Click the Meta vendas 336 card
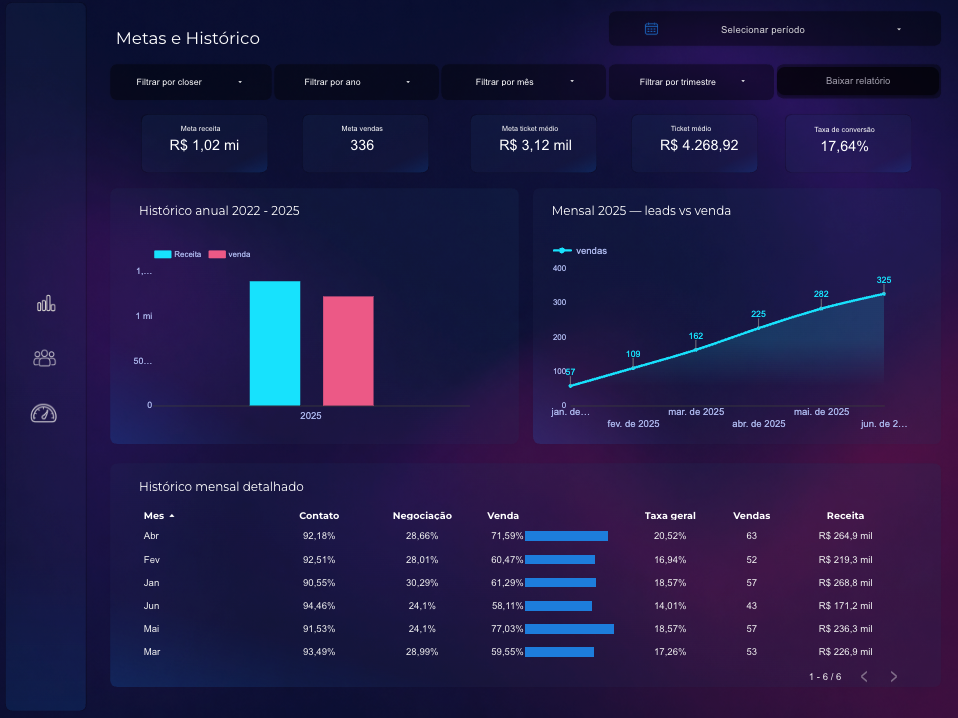958x718 pixels. pyautogui.click(x=365, y=143)
